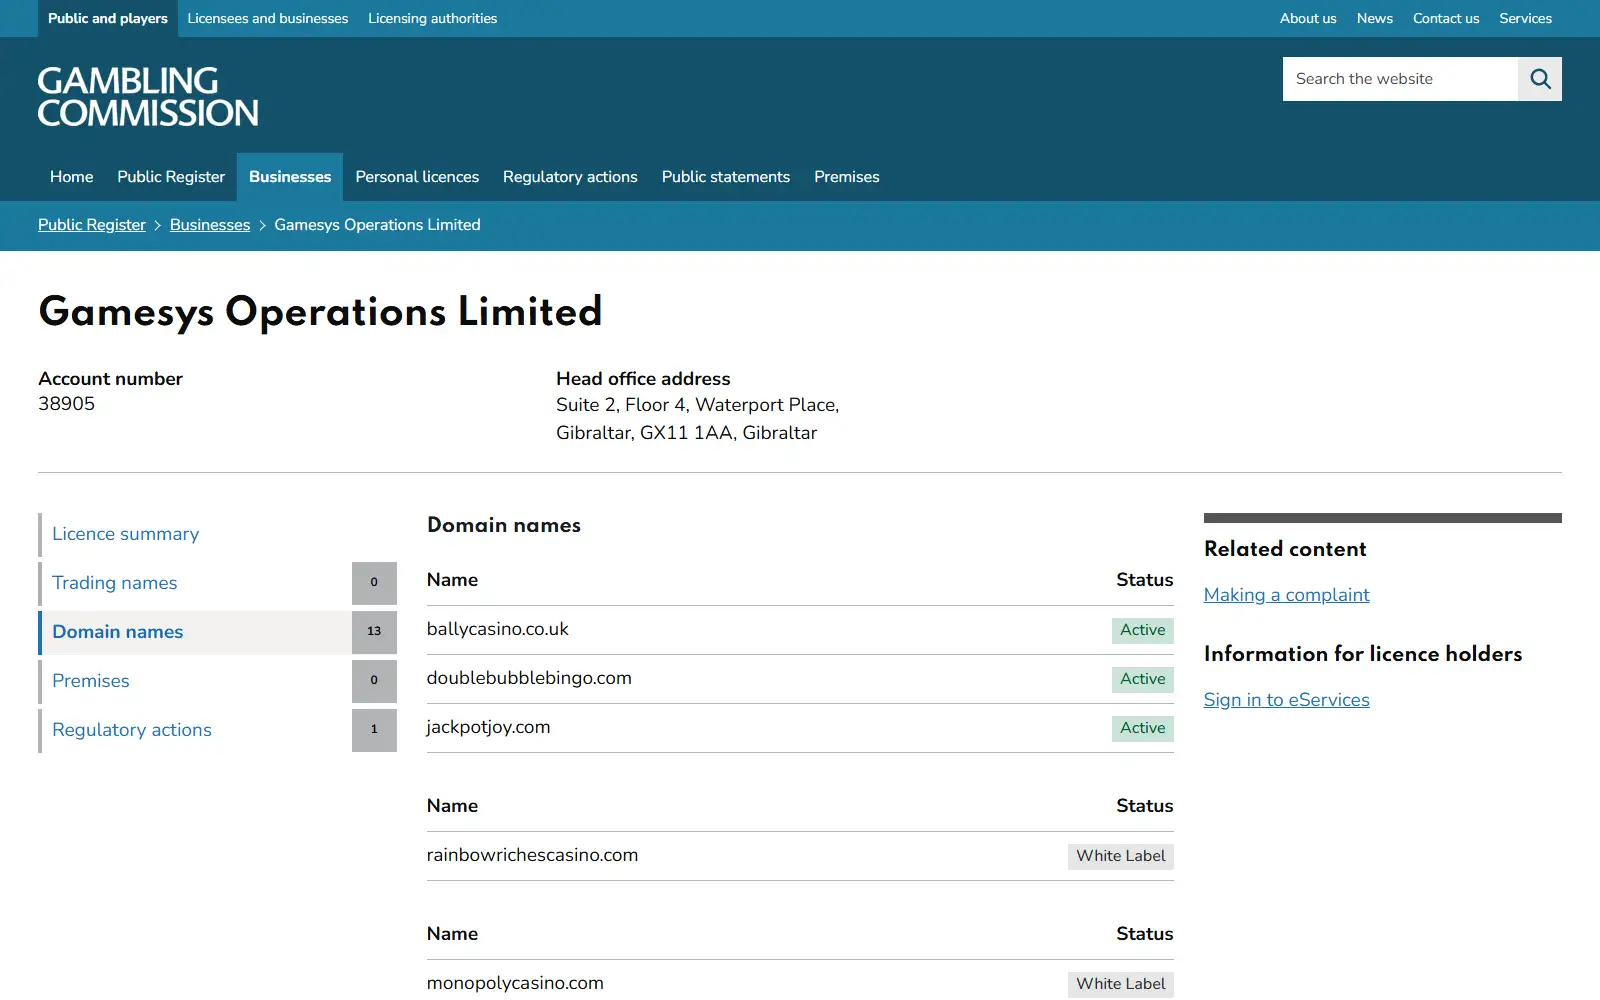The width and height of the screenshot is (1600, 1000).
Task: Click the Gamesys Operations Limited page heading
Action: [x=320, y=312]
